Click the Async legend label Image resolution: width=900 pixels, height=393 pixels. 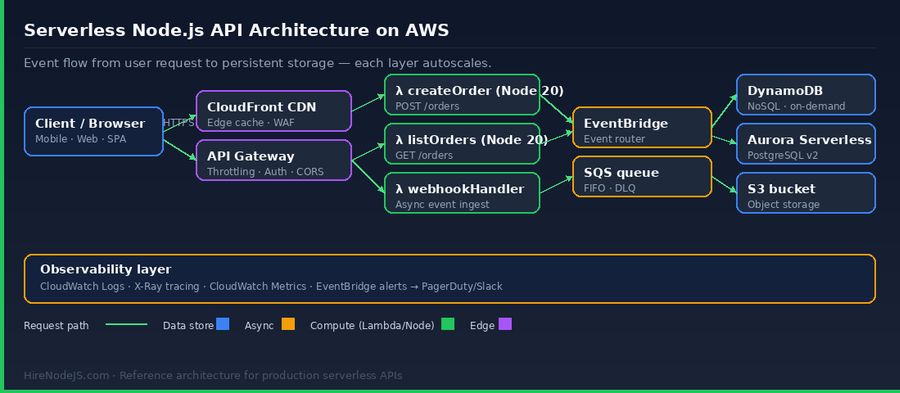(x=259, y=325)
